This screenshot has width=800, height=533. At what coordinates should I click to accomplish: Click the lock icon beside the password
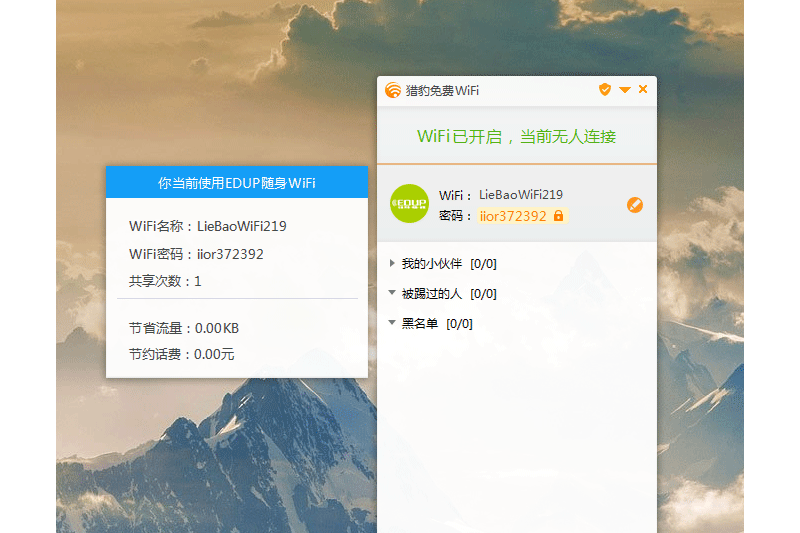point(559,216)
